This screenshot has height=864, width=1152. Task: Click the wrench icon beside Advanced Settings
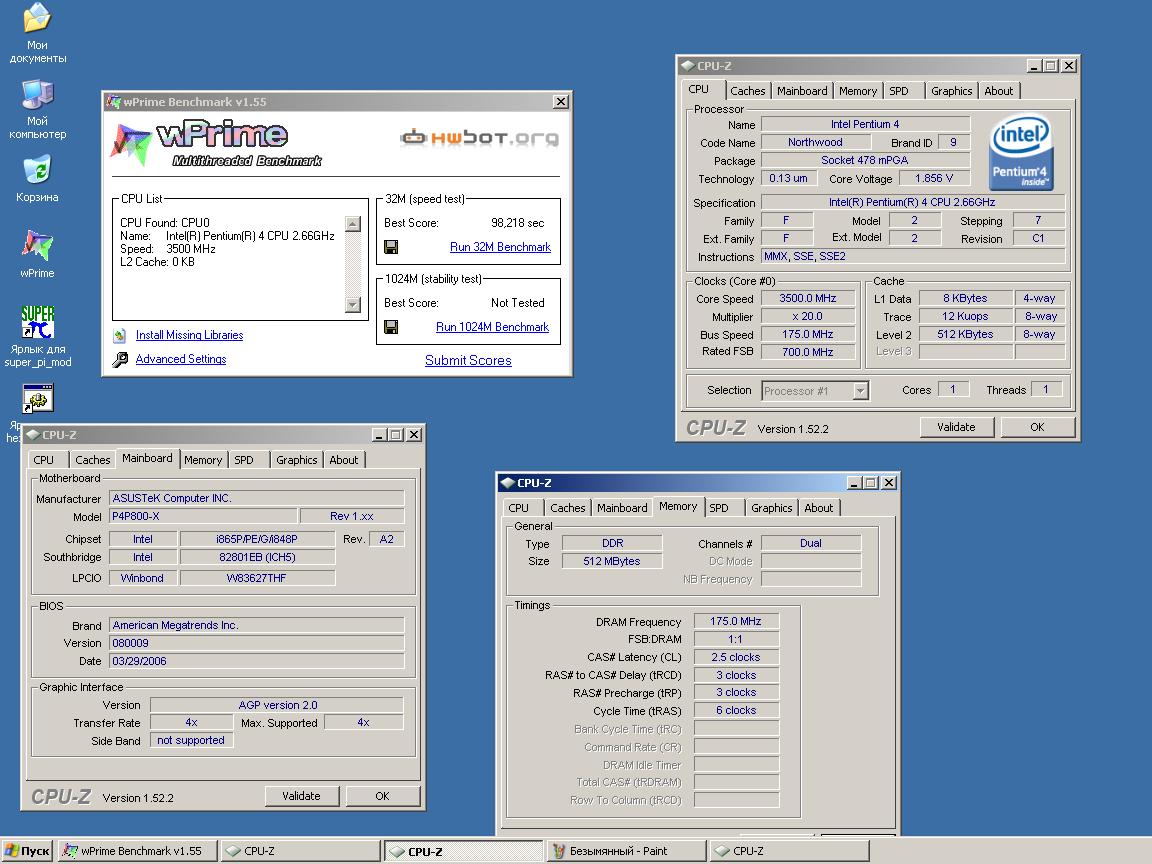[x=120, y=359]
